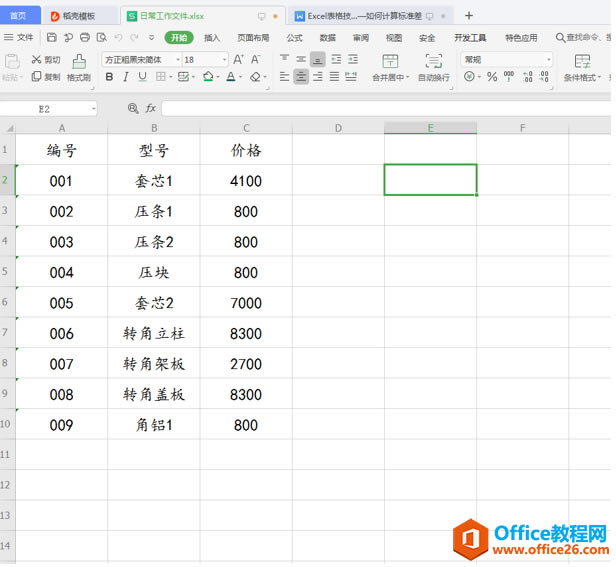Screen dimensions: 616x567
Task: Open font name dropdown 方正粗黑宋简体
Action: click(x=178, y=60)
